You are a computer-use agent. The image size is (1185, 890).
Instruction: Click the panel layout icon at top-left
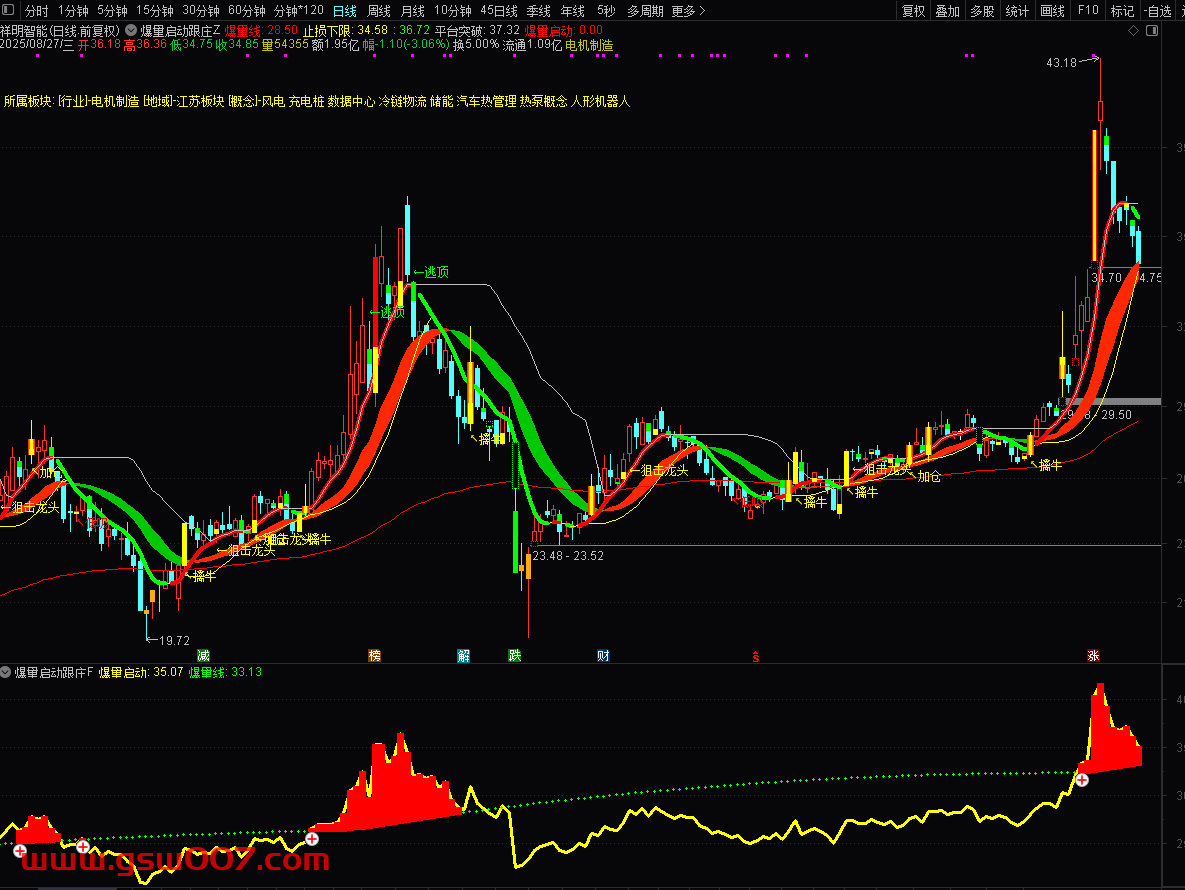[x=8, y=11]
